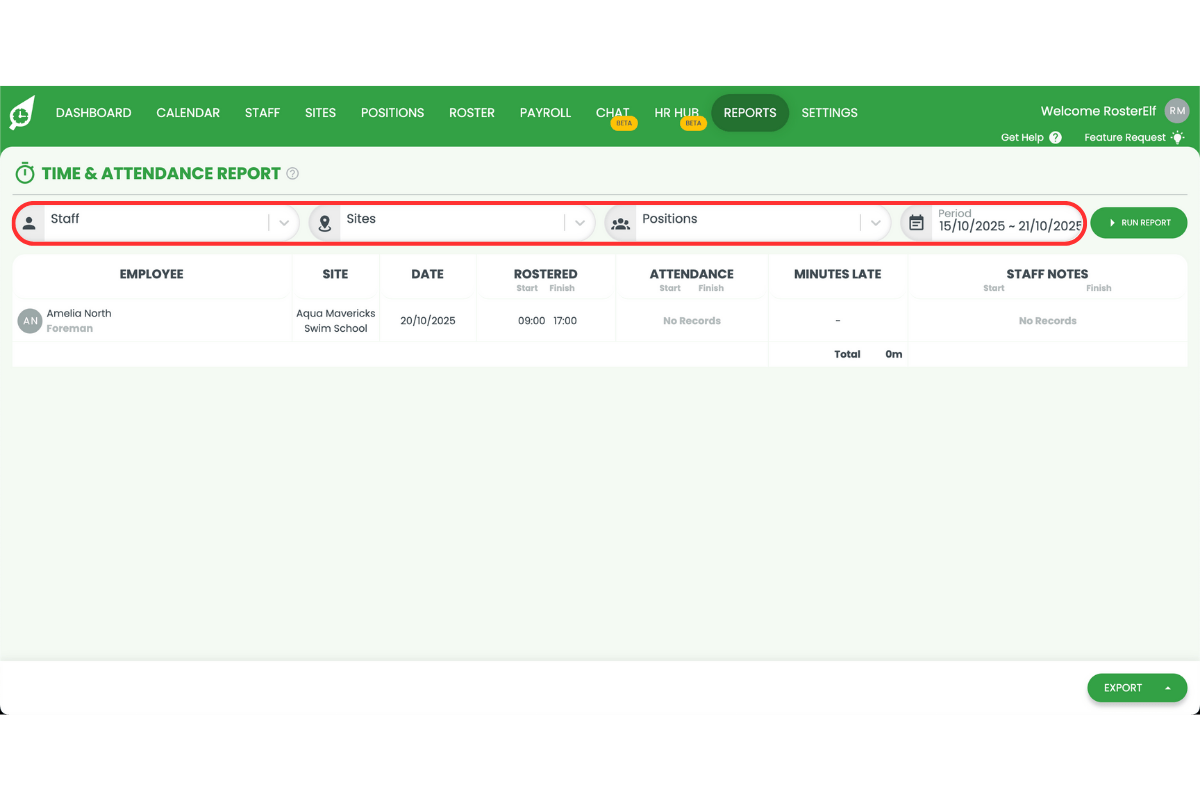Click the calendar icon next to Period
Image resolution: width=1200 pixels, height=800 pixels.
[916, 222]
